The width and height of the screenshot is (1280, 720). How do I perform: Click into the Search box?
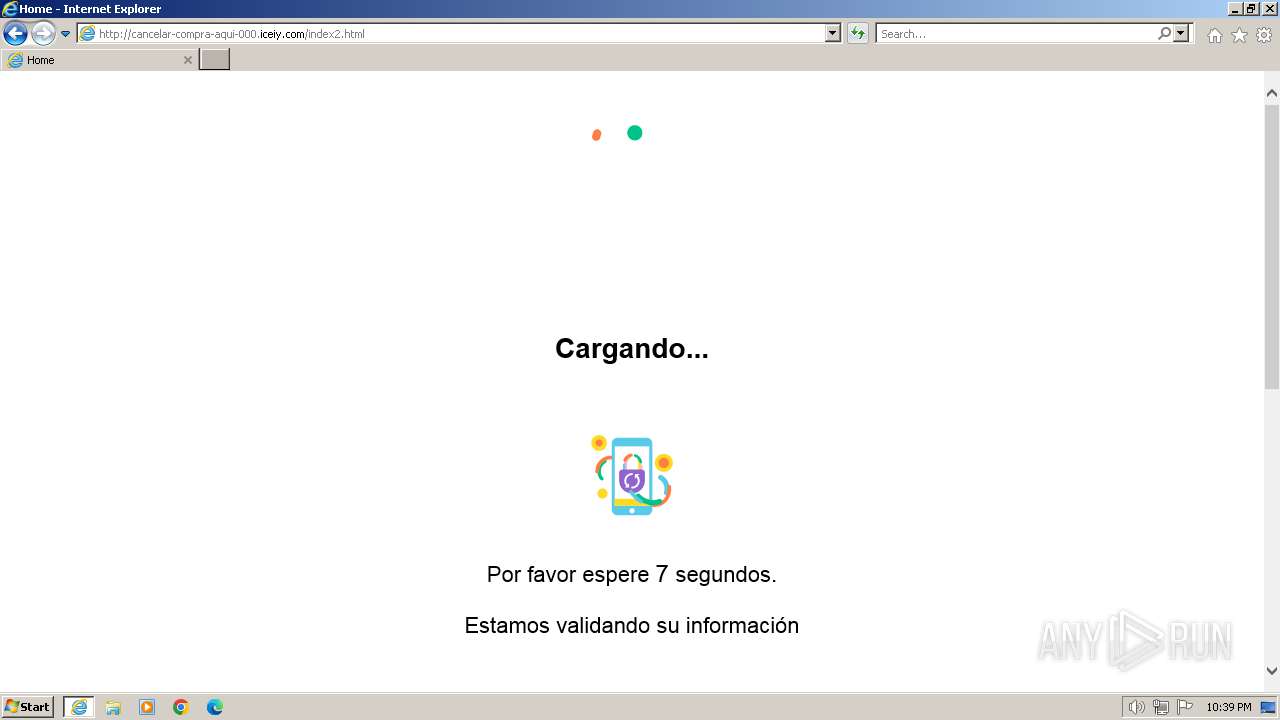point(1017,33)
